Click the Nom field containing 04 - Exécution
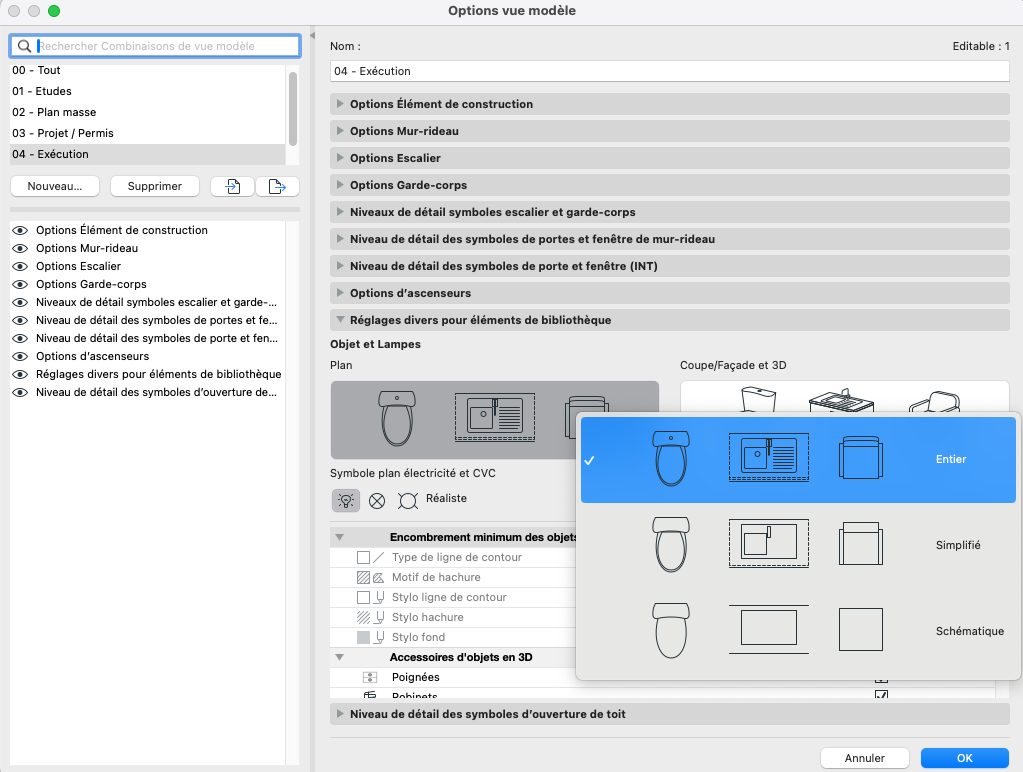The height and width of the screenshot is (772, 1023). [x=670, y=71]
